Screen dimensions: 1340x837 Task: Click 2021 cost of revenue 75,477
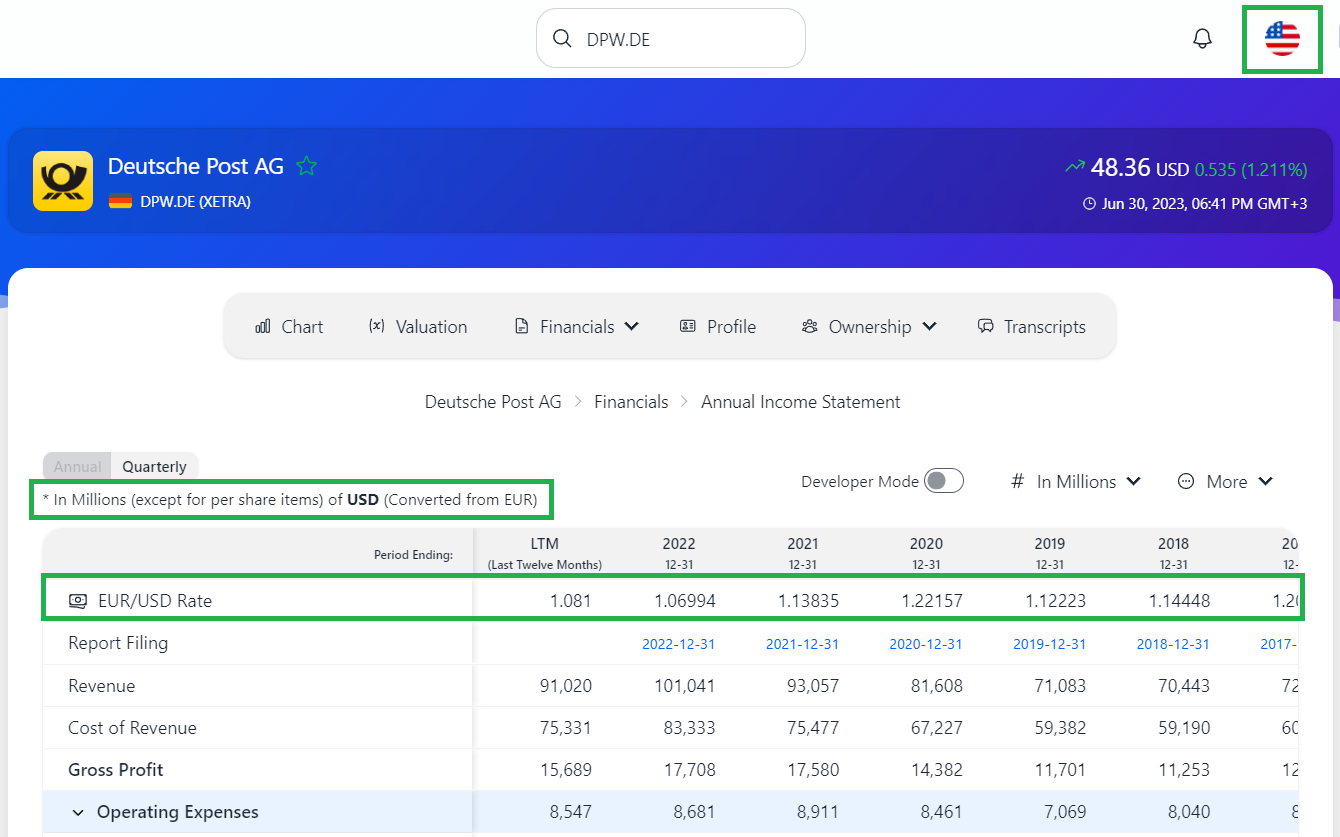click(811, 728)
